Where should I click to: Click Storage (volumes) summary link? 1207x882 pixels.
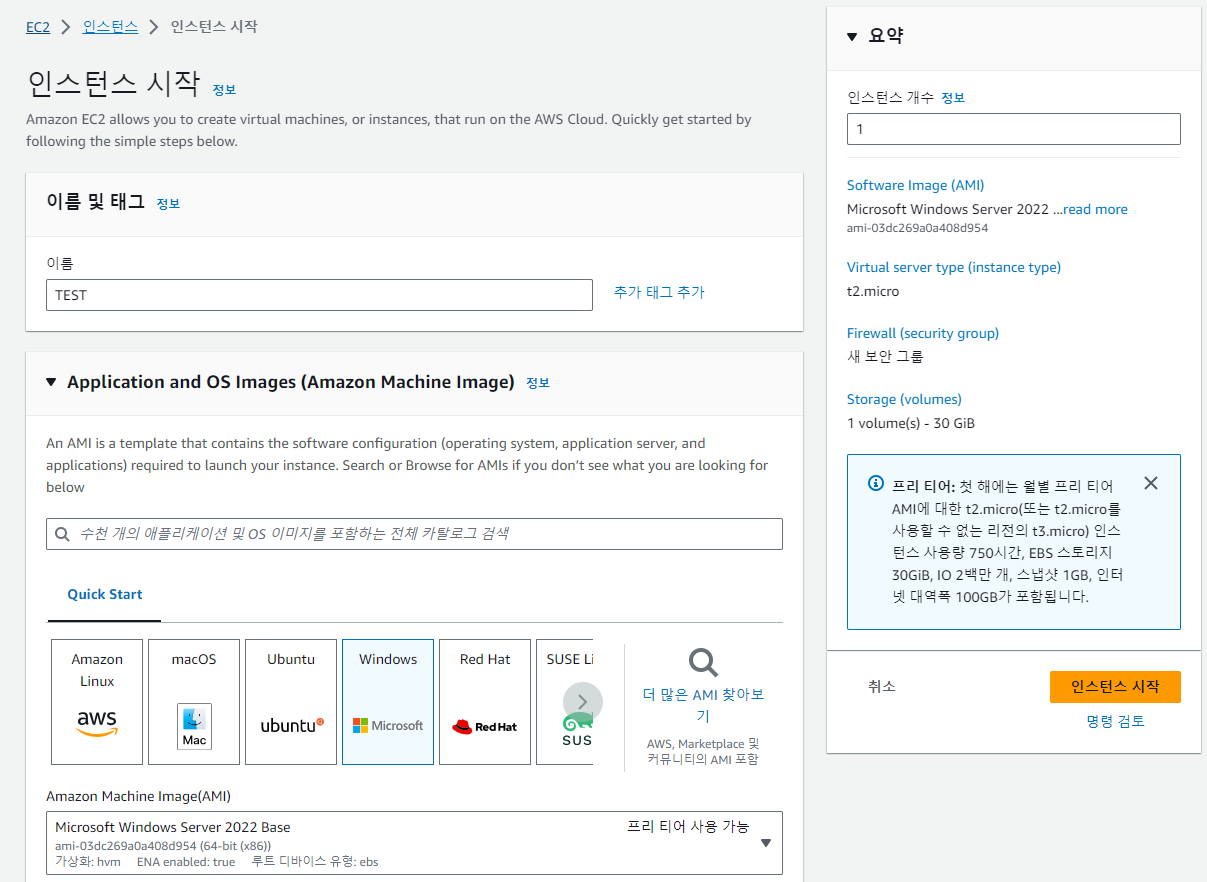[904, 399]
